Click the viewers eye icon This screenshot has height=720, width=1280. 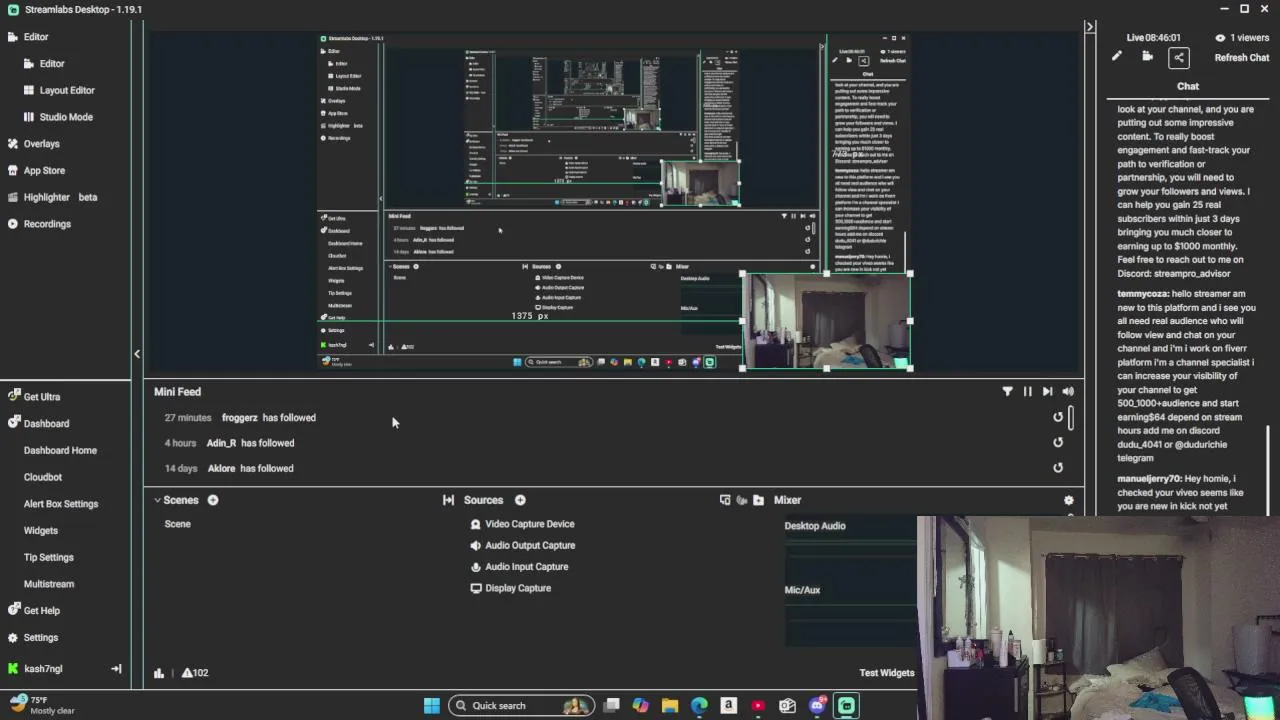tap(1220, 38)
